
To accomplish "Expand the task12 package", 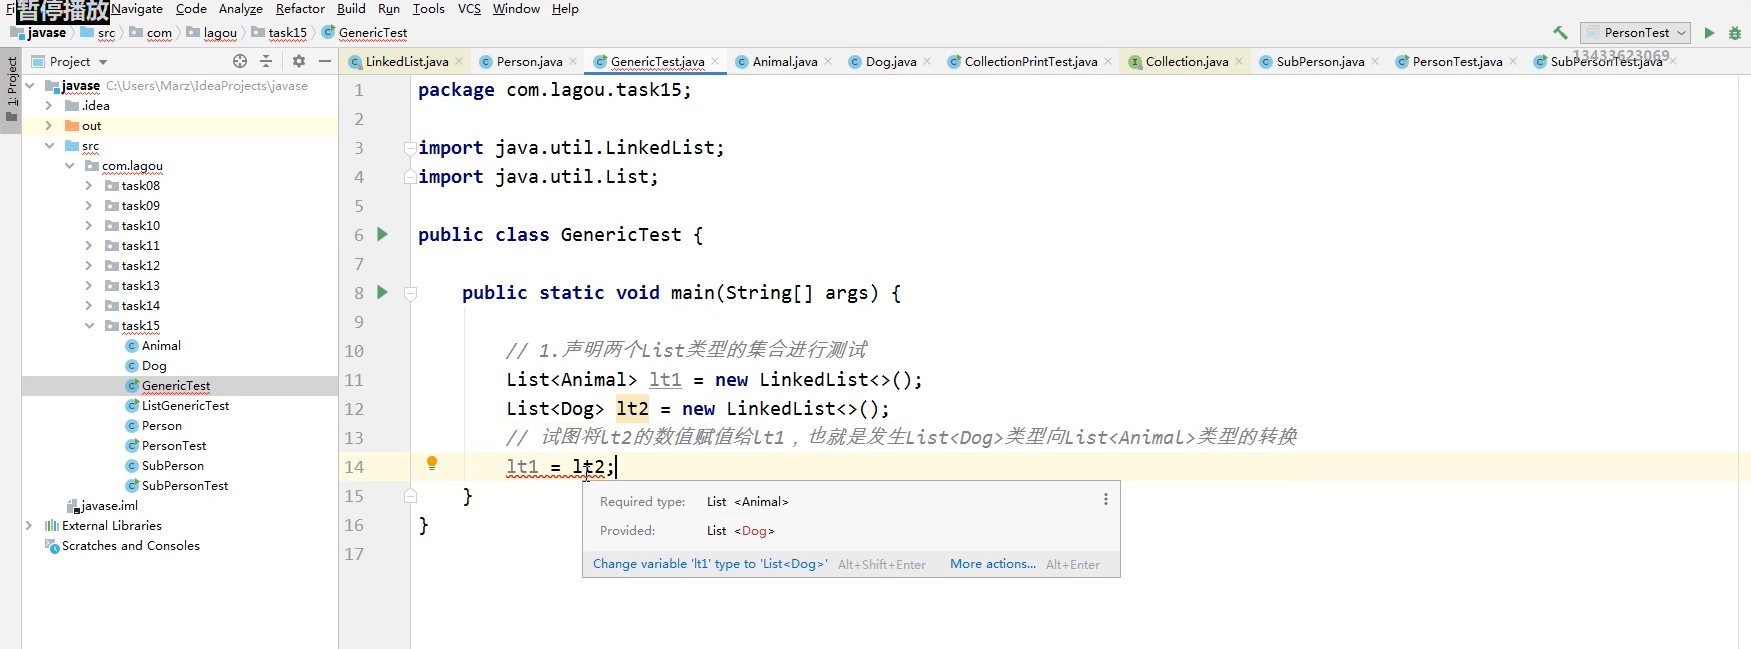I will click(89, 266).
